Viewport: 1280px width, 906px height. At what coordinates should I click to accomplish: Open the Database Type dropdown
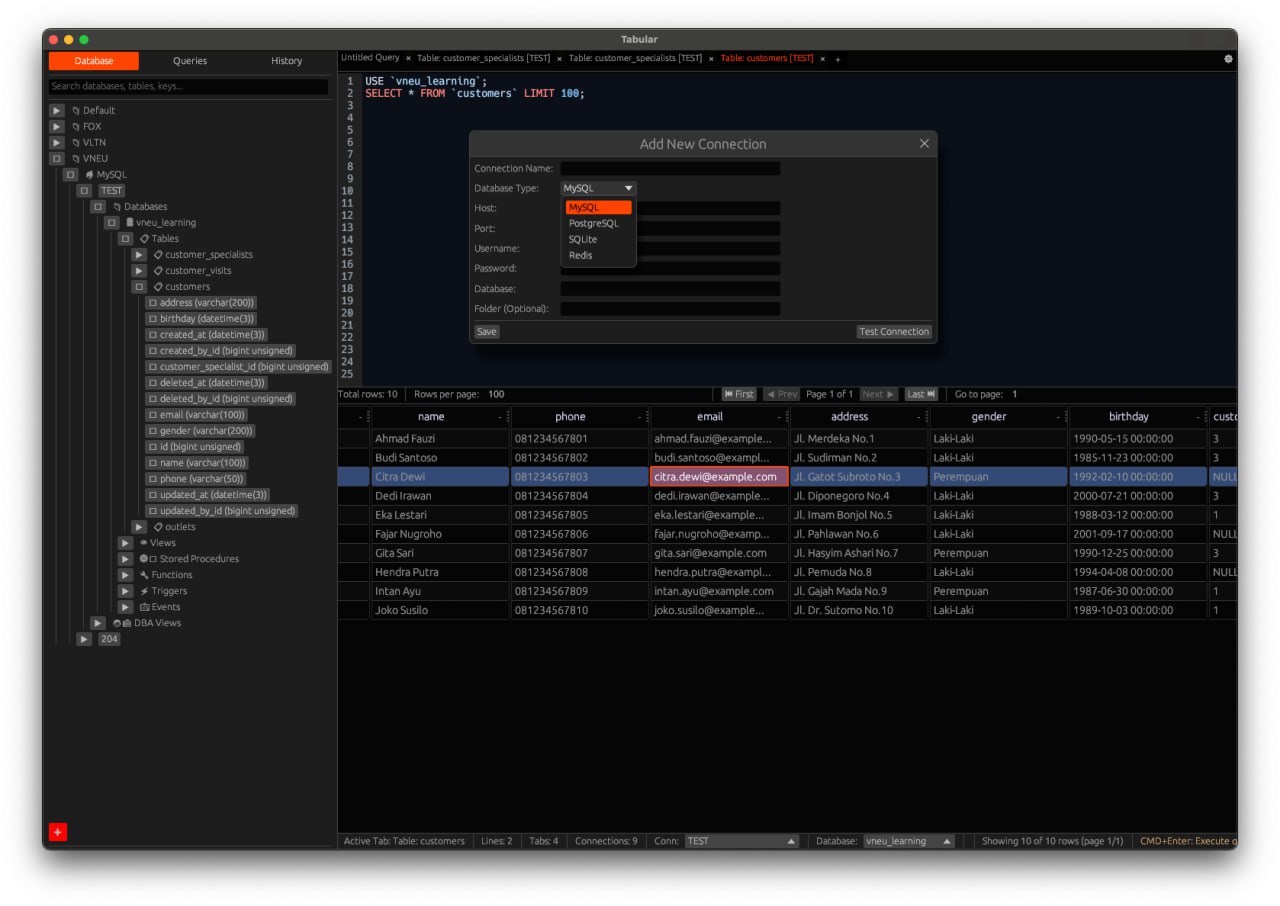[x=597, y=187]
